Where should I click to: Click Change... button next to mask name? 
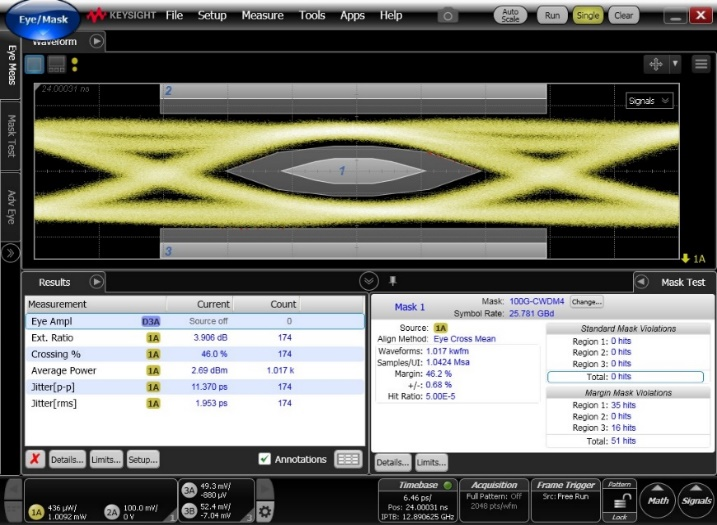(x=586, y=301)
